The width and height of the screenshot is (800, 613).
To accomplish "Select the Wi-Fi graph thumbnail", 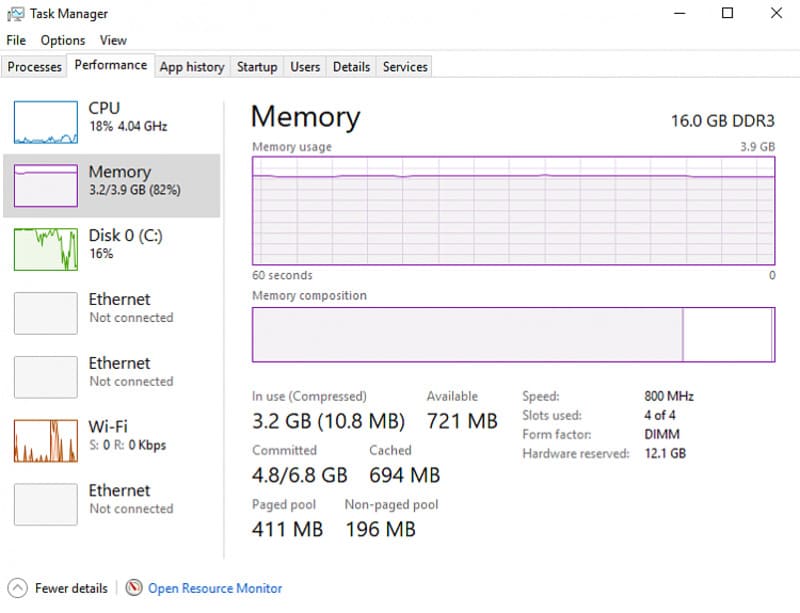I will [x=46, y=440].
